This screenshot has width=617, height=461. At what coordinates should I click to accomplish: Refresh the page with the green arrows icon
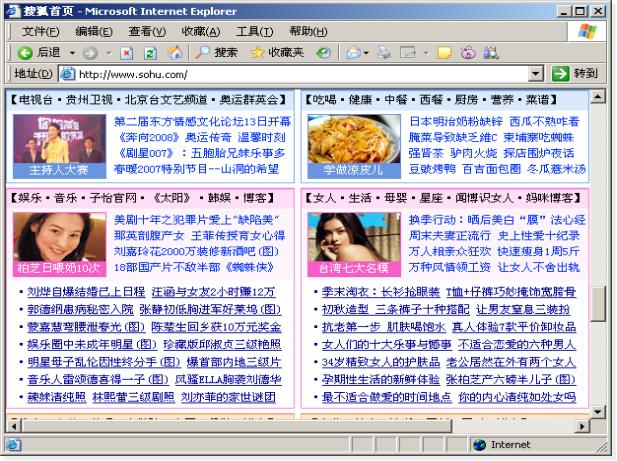pyautogui.click(x=150, y=53)
